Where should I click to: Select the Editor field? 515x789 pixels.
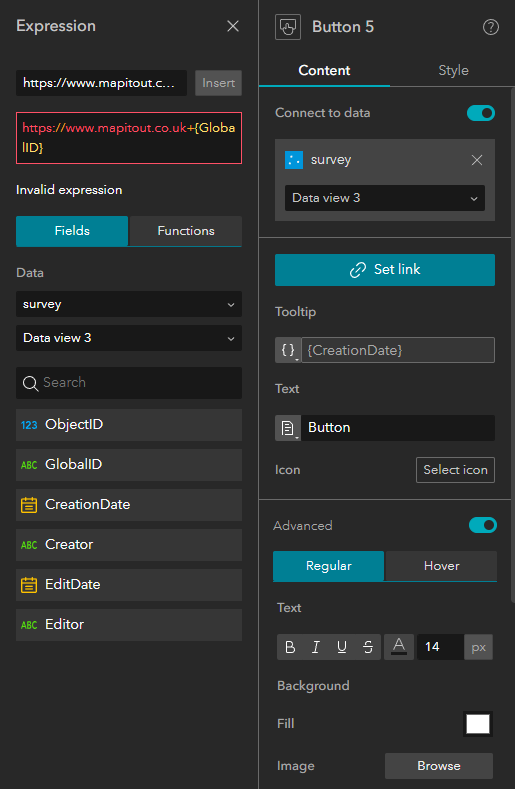pyautogui.click(x=129, y=625)
